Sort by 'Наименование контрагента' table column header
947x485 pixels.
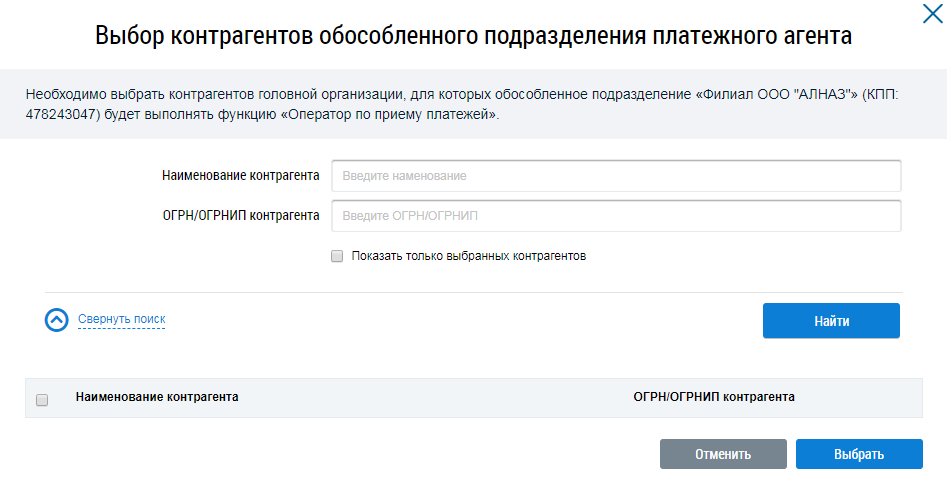[157, 397]
